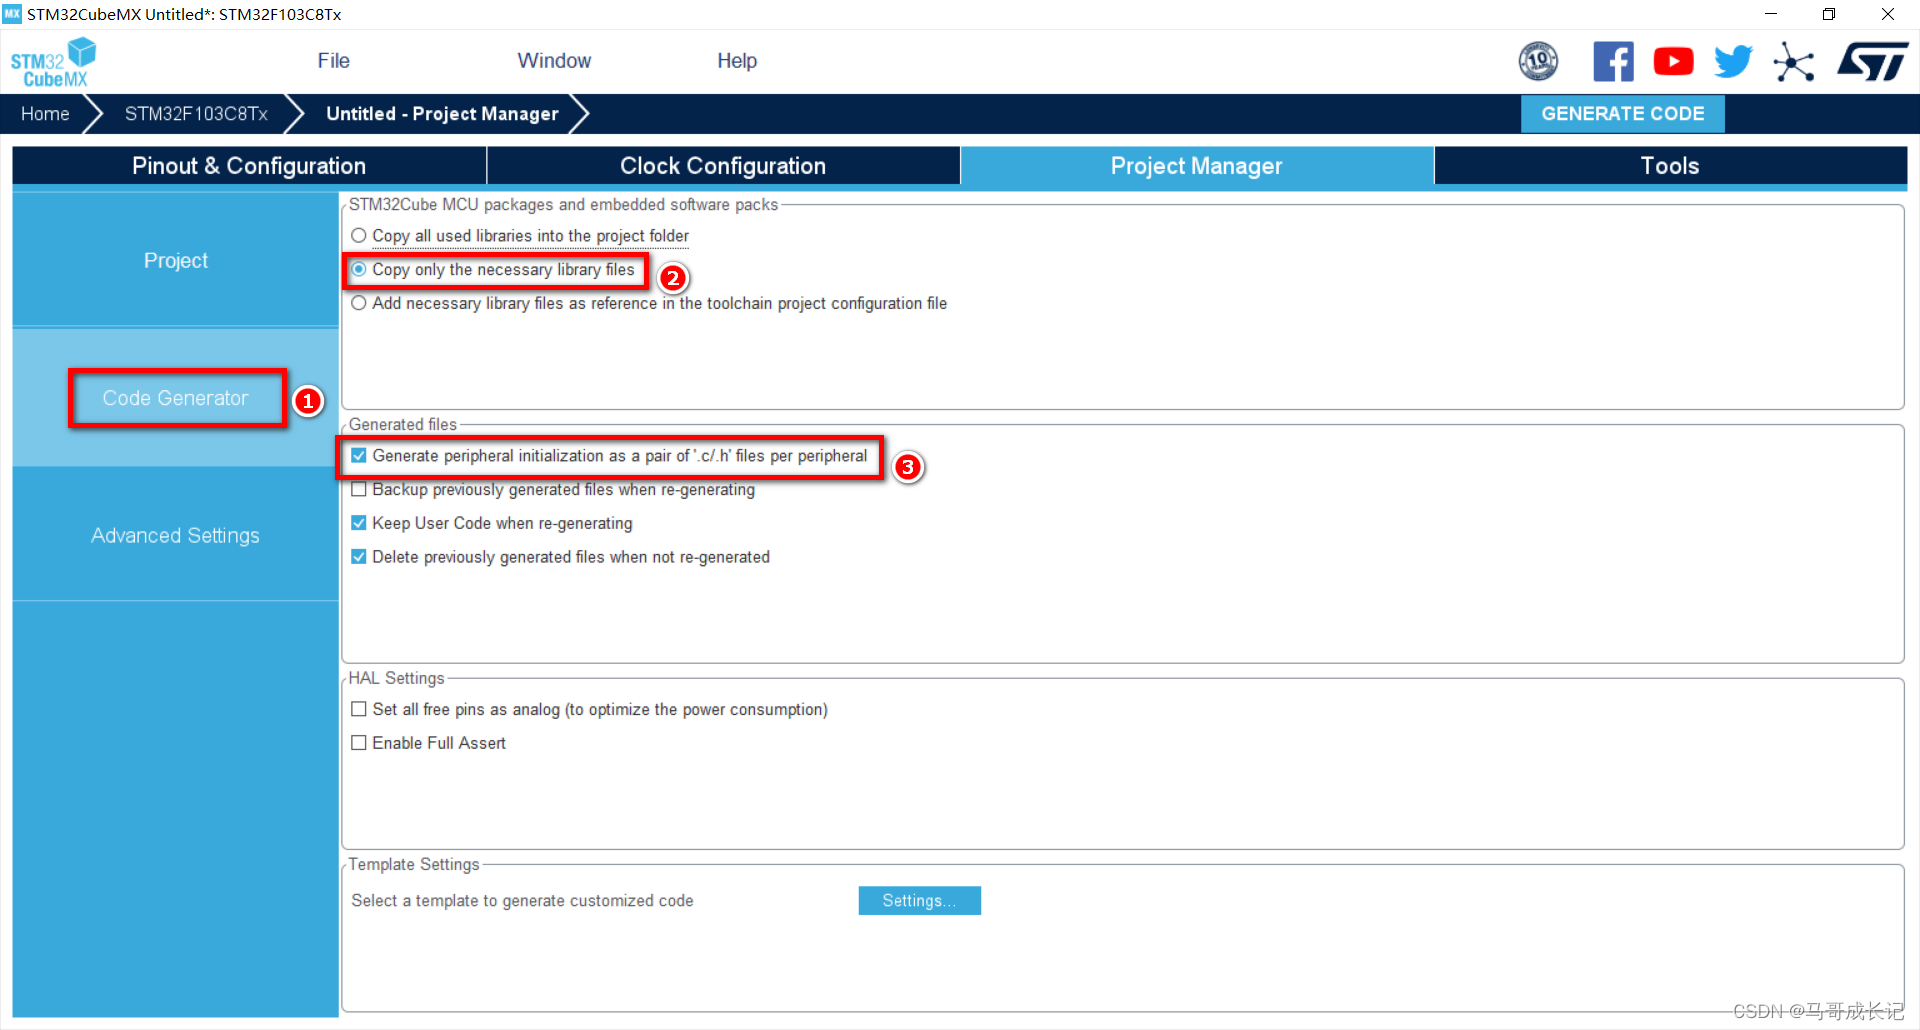The width and height of the screenshot is (1920, 1030).
Task: Restore down the STM32CubeMX window
Action: (1829, 14)
